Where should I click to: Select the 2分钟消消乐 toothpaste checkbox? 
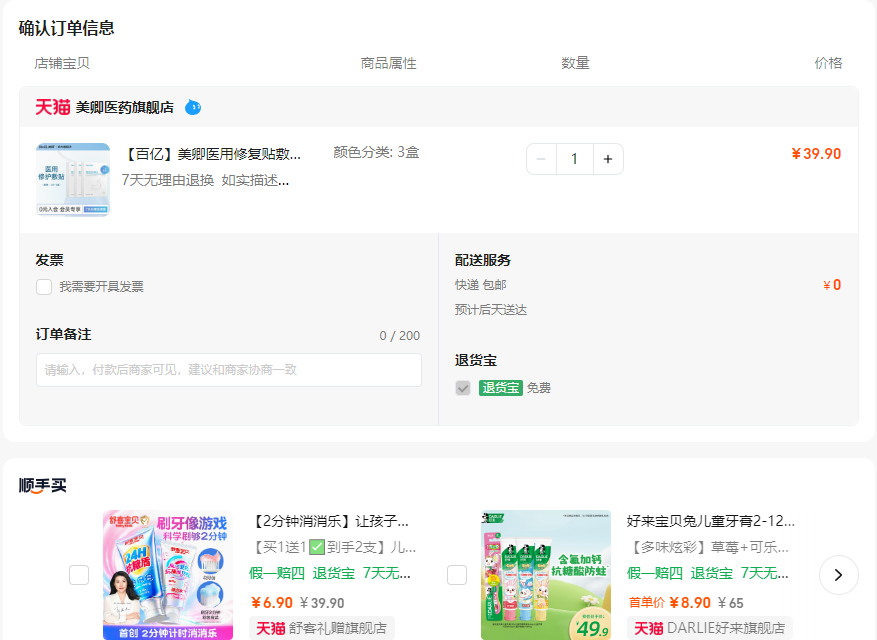click(79, 575)
